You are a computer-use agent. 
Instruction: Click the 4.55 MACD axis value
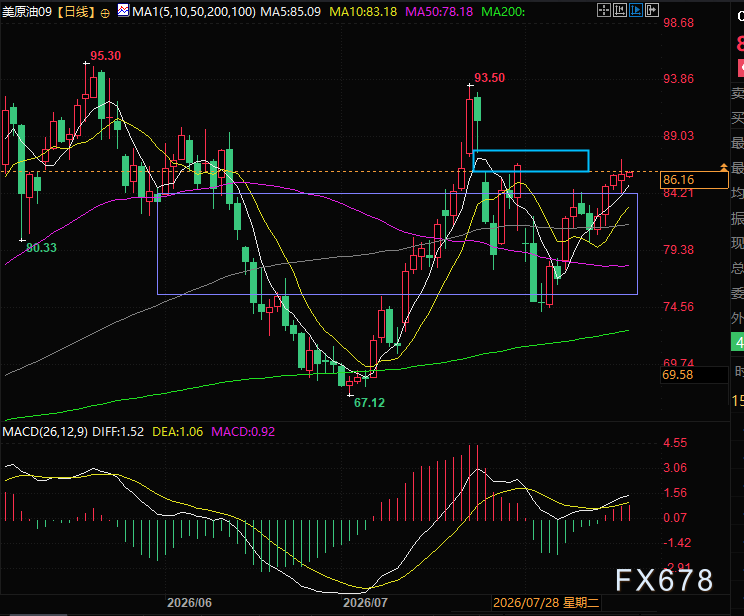[x=675, y=443]
